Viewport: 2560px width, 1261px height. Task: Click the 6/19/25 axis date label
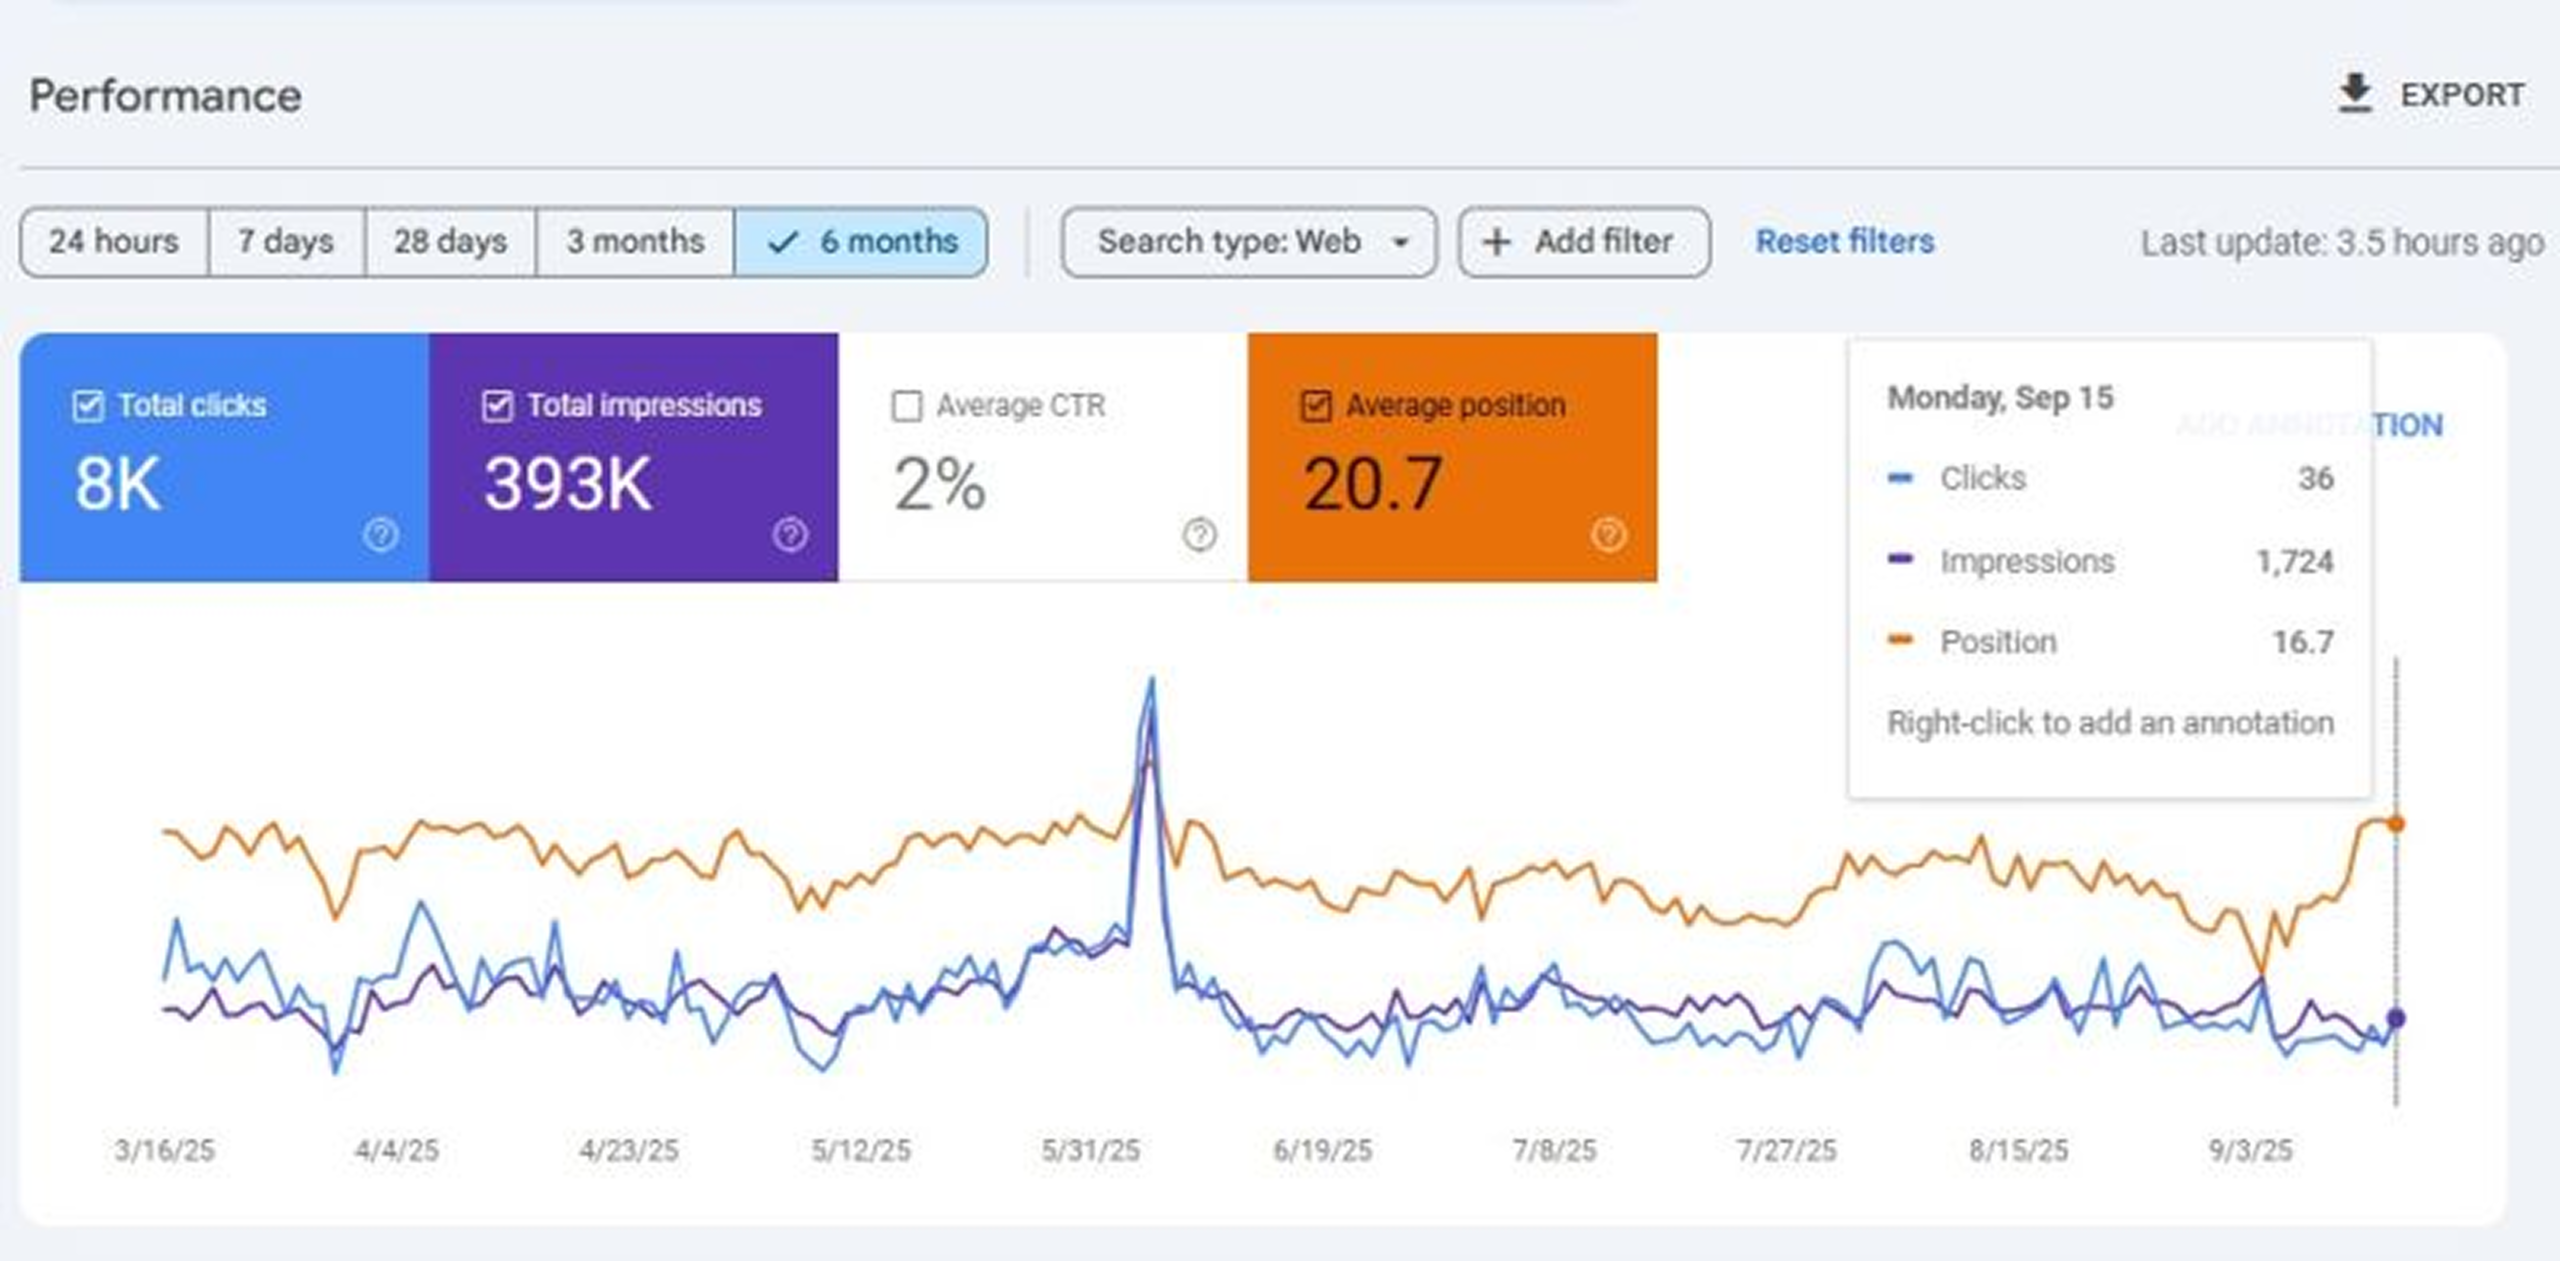click(x=1322, y=1150)
